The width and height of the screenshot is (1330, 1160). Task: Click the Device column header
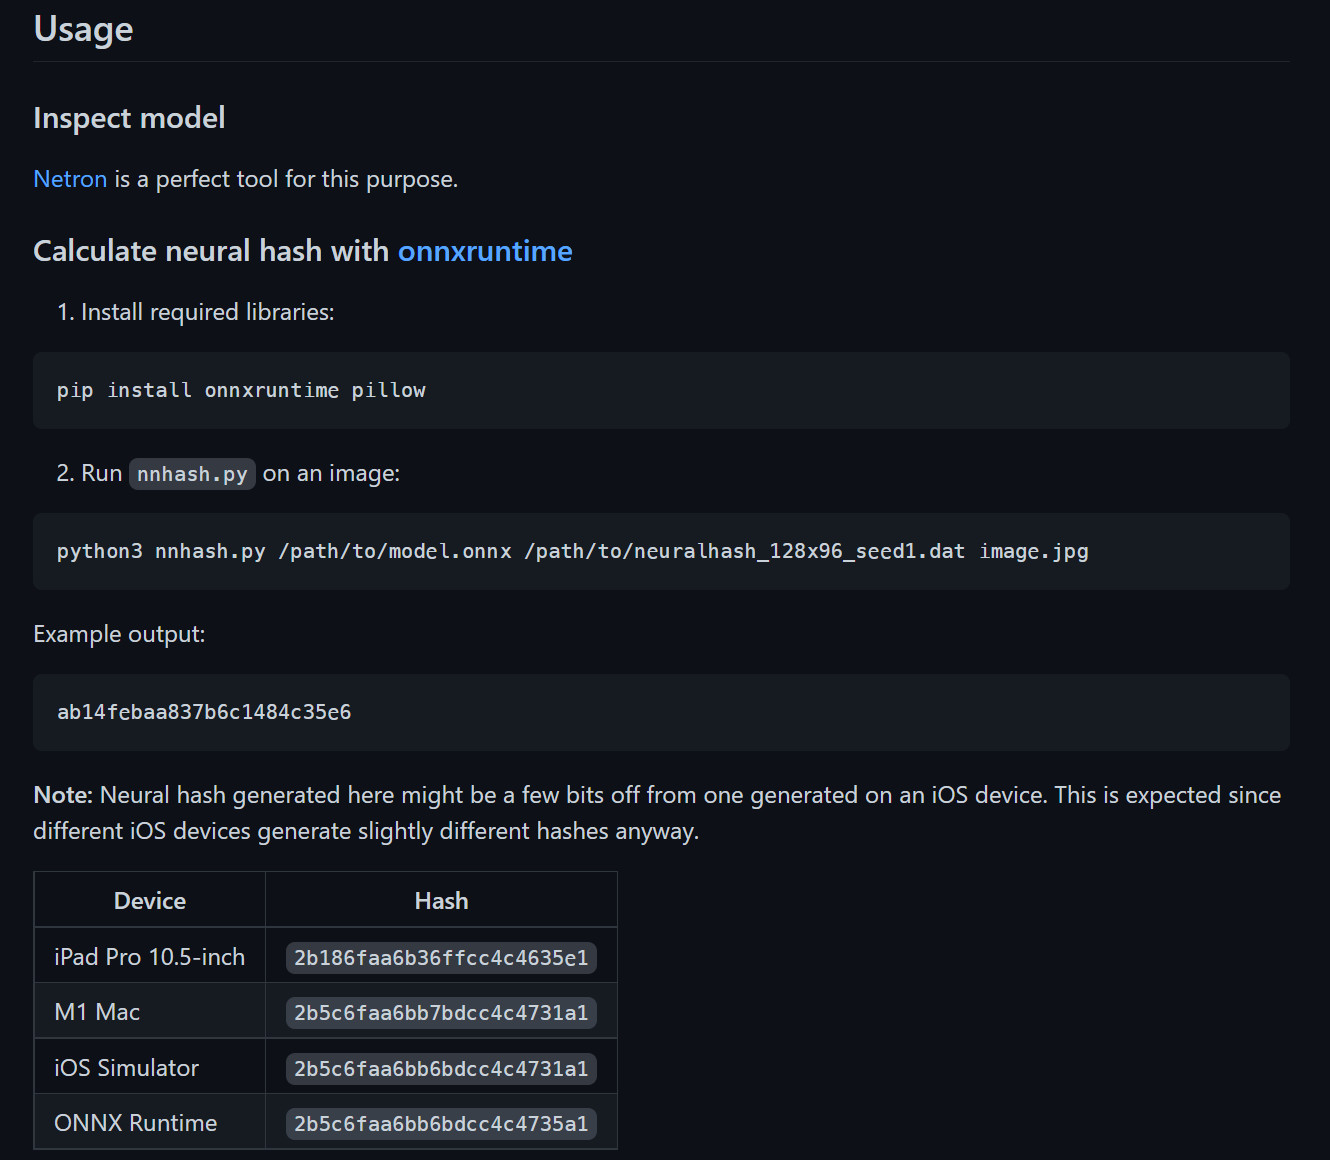pos(150,900)
